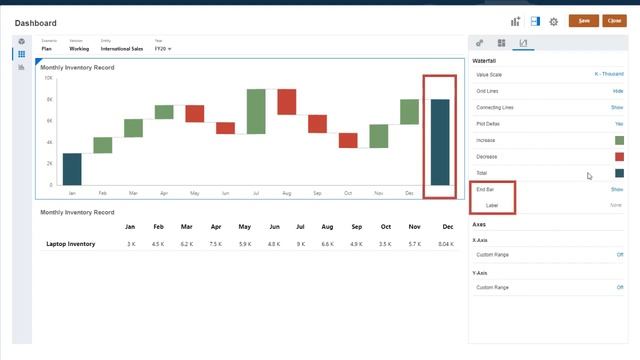Change Value Scale K - Thousand setting

[609, 74]
